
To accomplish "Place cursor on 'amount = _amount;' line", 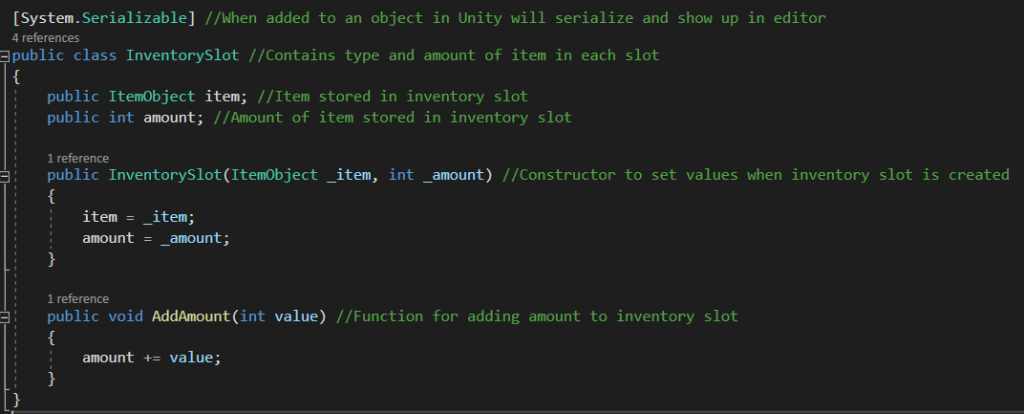I will (x=156, y=238).
